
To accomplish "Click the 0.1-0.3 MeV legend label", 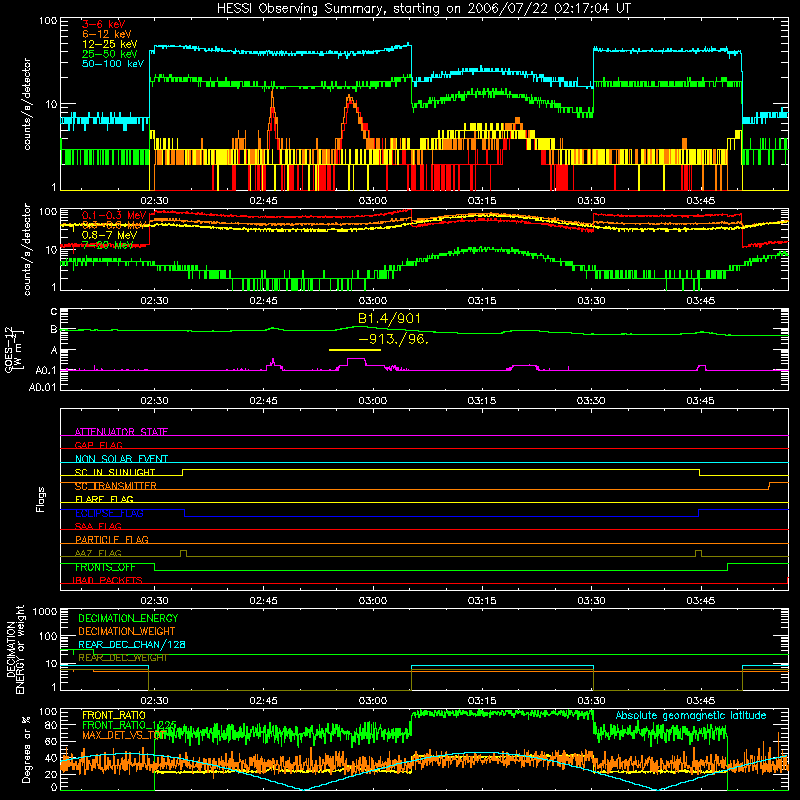I will [x=113, y=215].
